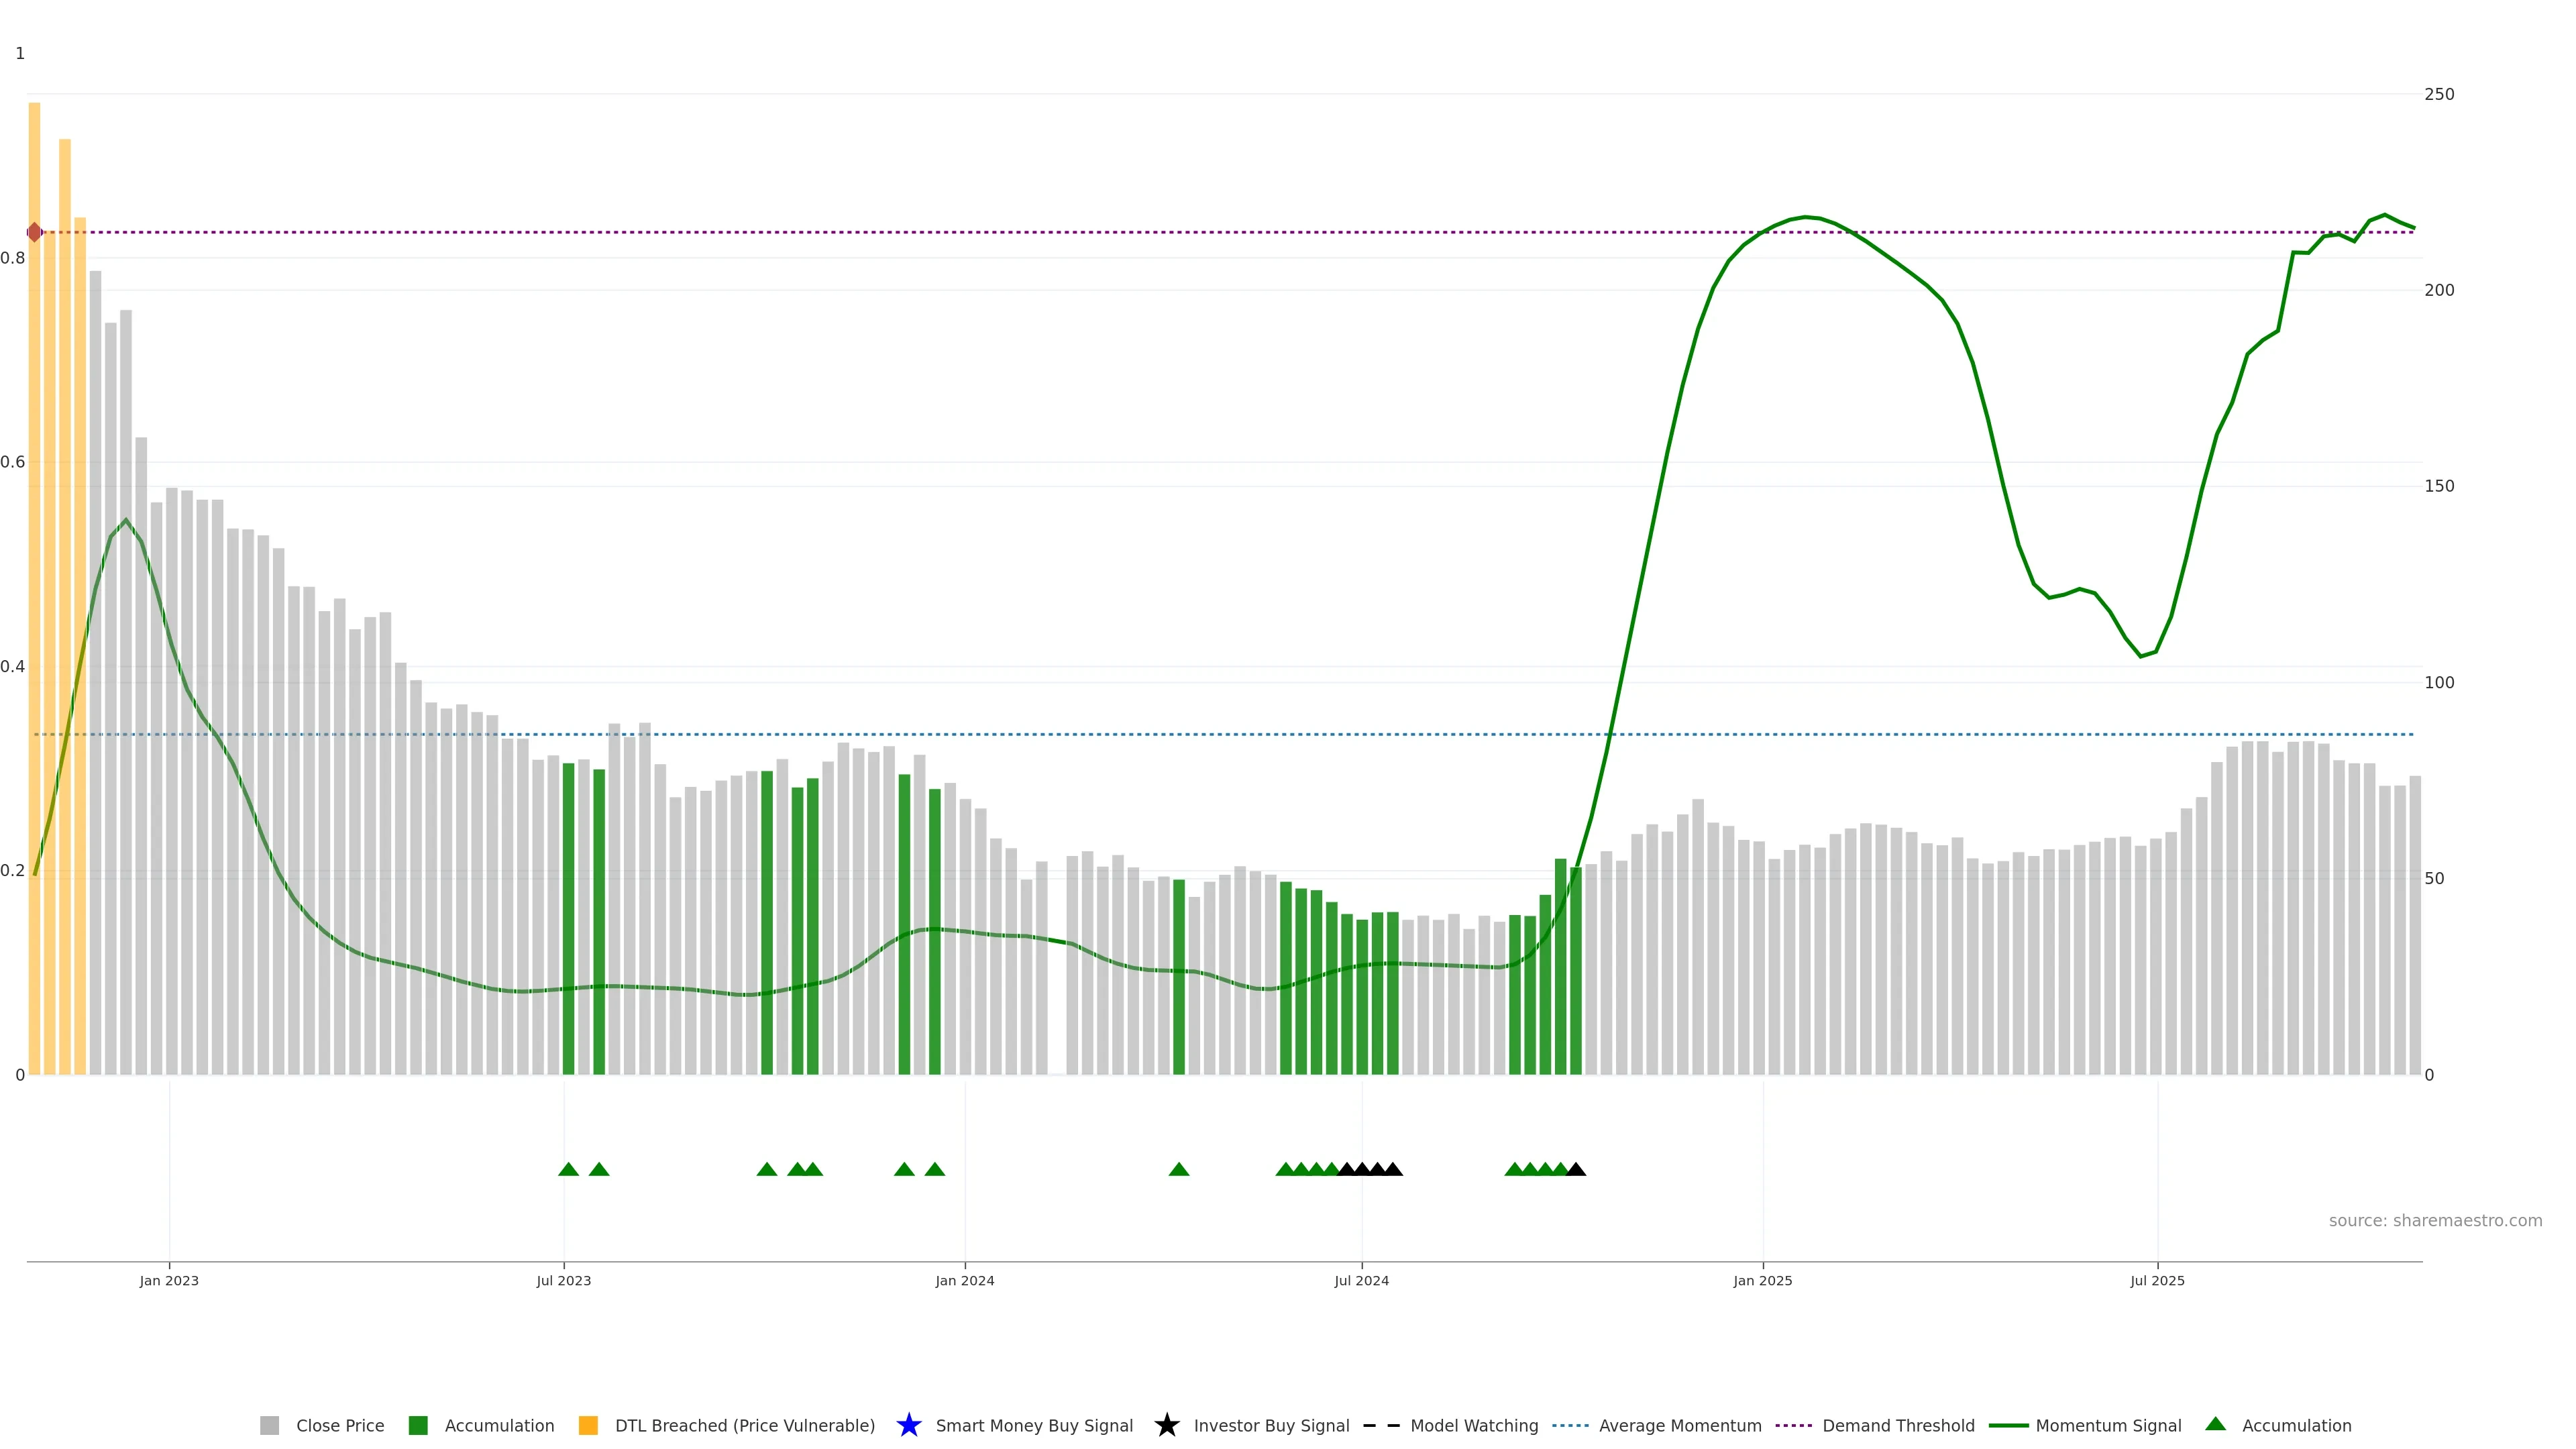Click the Average Momentum dotted legend line

click(x=1570, y=1425)
